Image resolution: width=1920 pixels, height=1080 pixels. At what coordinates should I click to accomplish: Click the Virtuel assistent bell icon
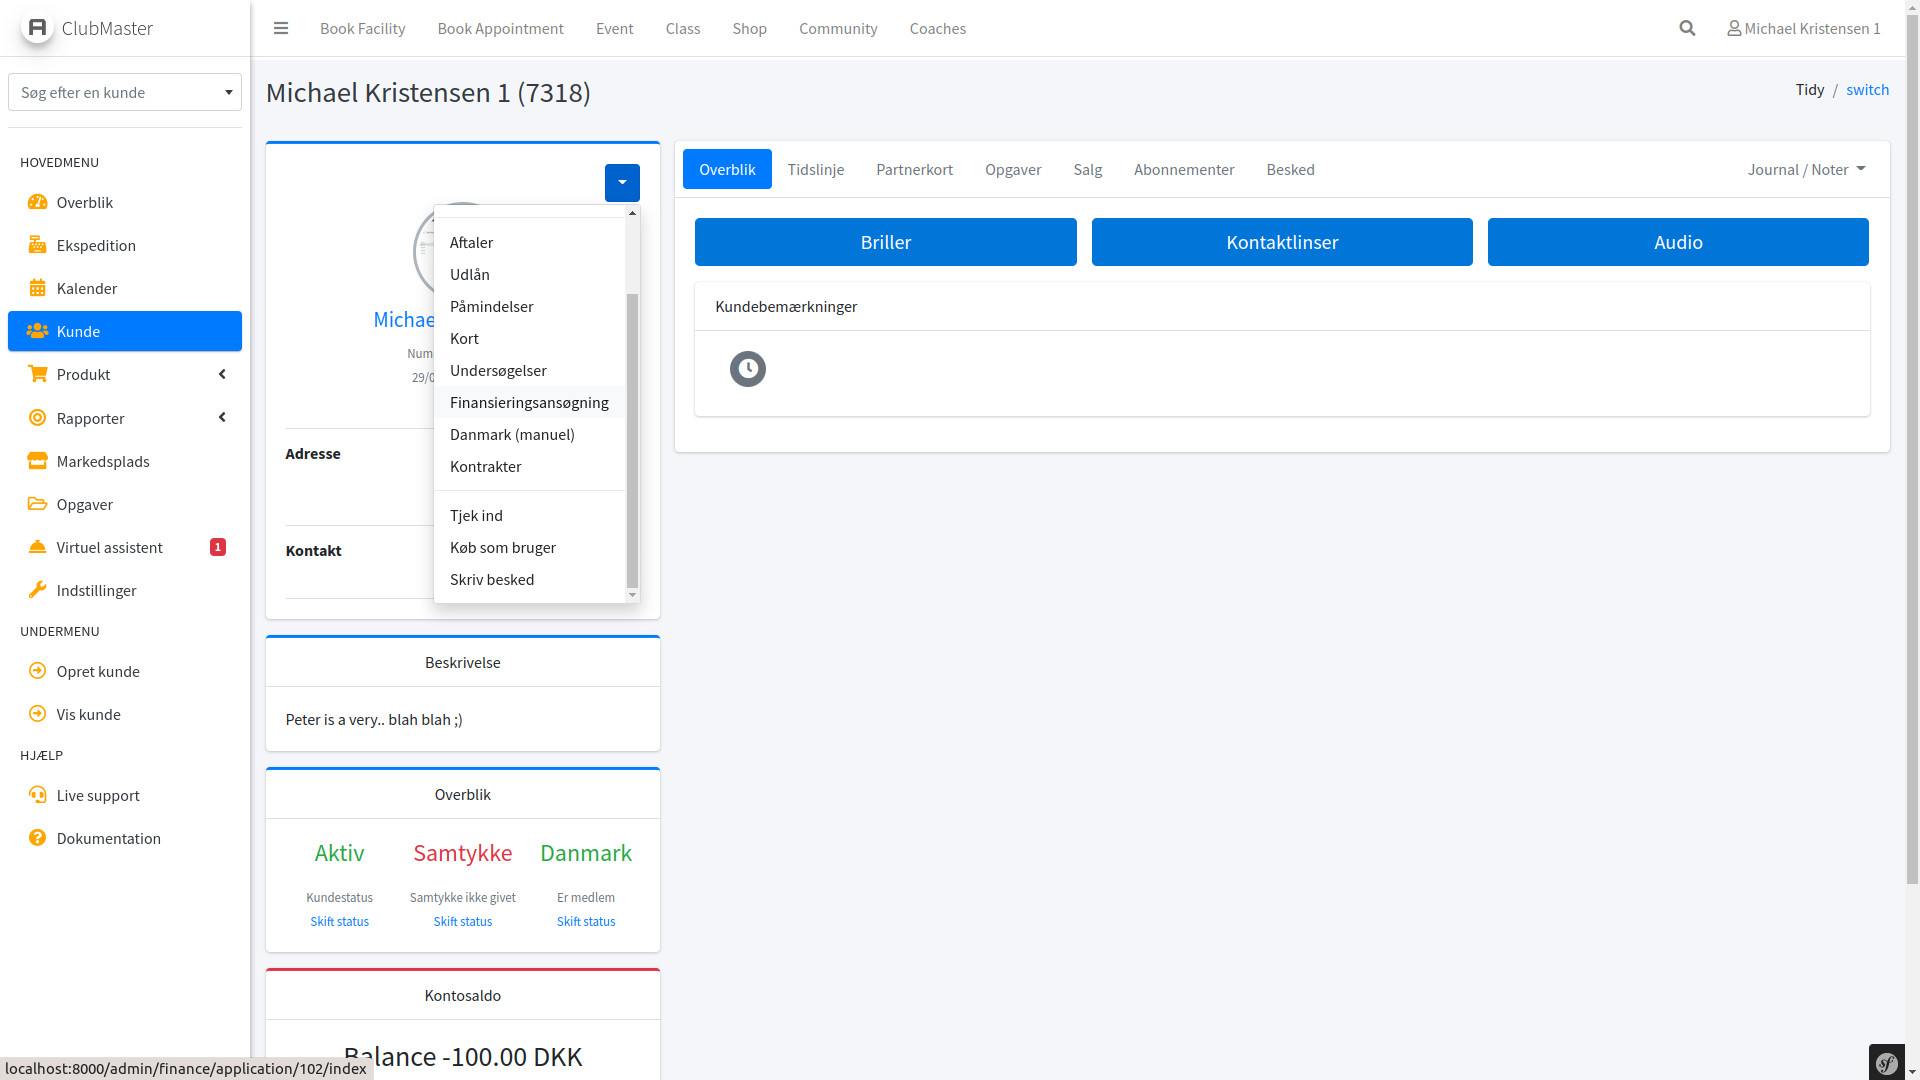[38, 547]
